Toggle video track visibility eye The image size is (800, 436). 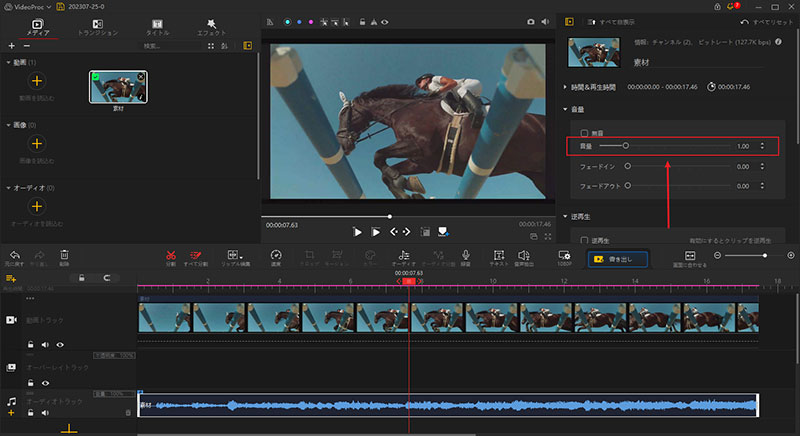pyautogui.click(x=60, y=345)
